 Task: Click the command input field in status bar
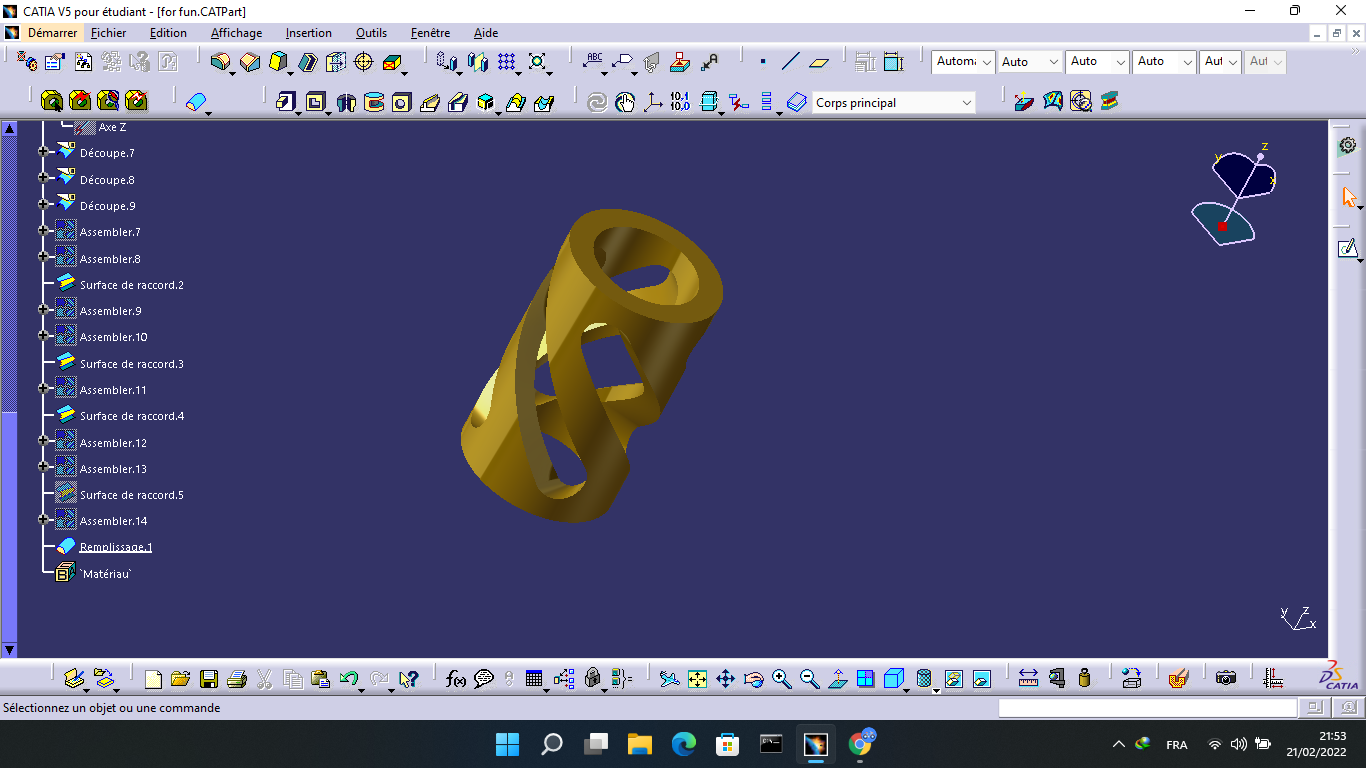1147,708
